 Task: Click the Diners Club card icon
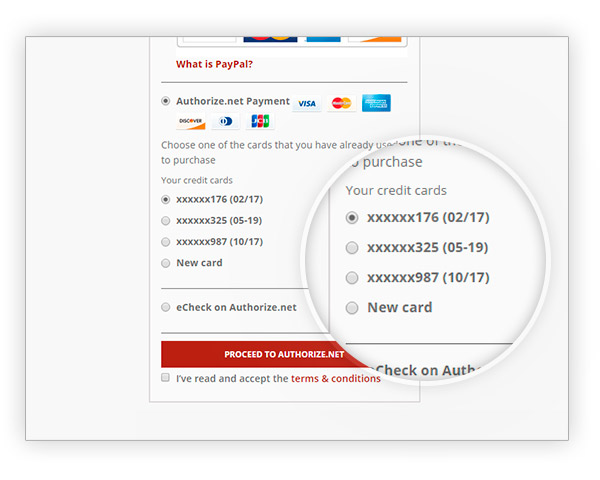click(x=225, y=121)
